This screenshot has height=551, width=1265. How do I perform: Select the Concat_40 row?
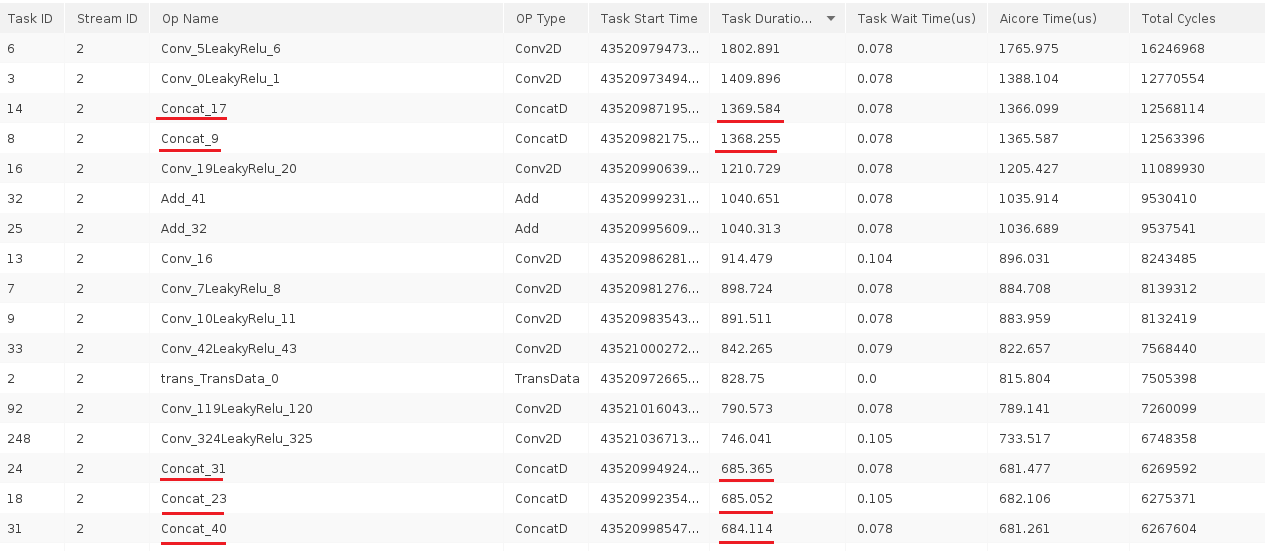click(x=632, y=528)
